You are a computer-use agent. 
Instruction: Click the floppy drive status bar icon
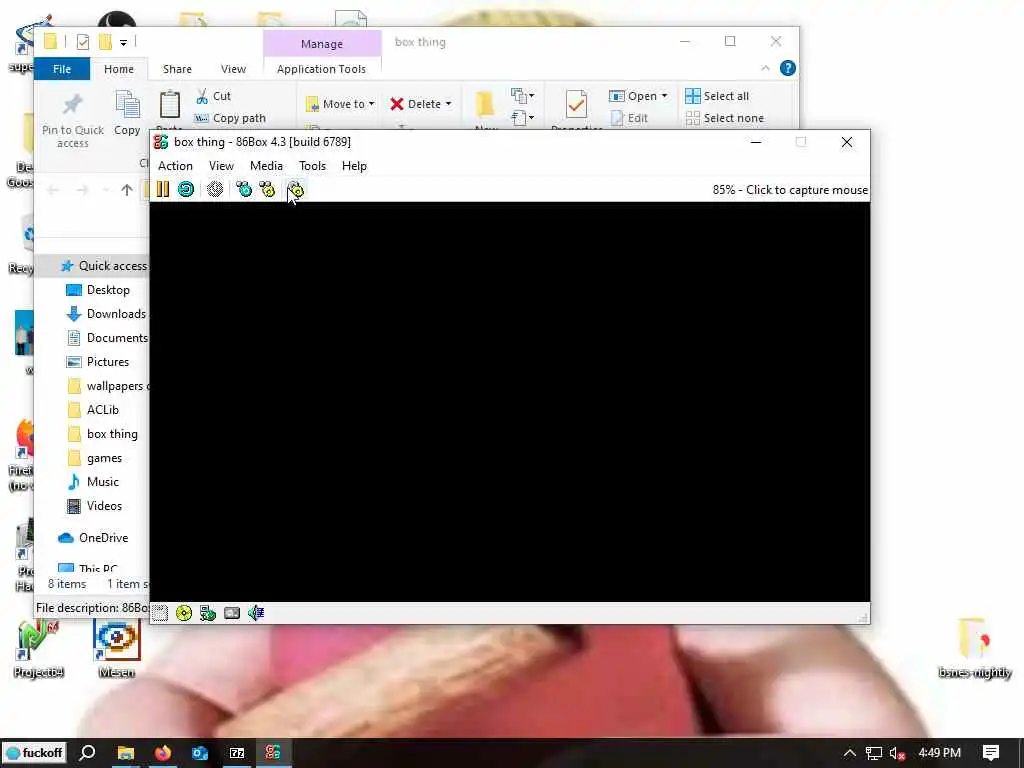pos(160,613)
